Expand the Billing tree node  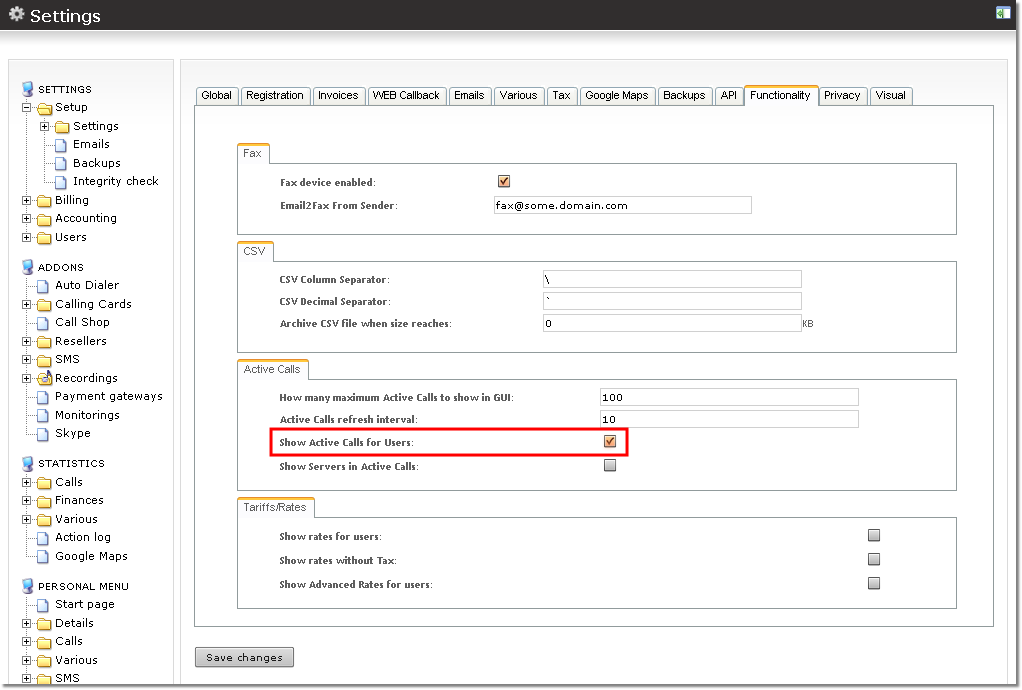(27, 200)
